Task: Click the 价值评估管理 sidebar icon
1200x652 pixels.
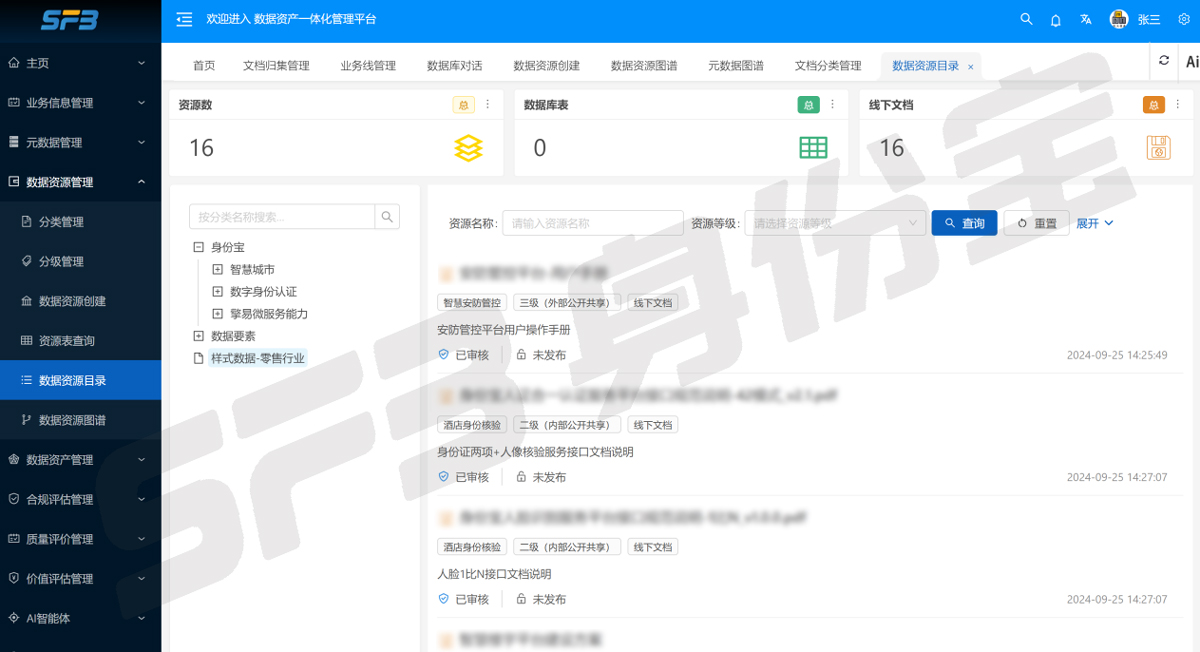Action: coord(14,578)
